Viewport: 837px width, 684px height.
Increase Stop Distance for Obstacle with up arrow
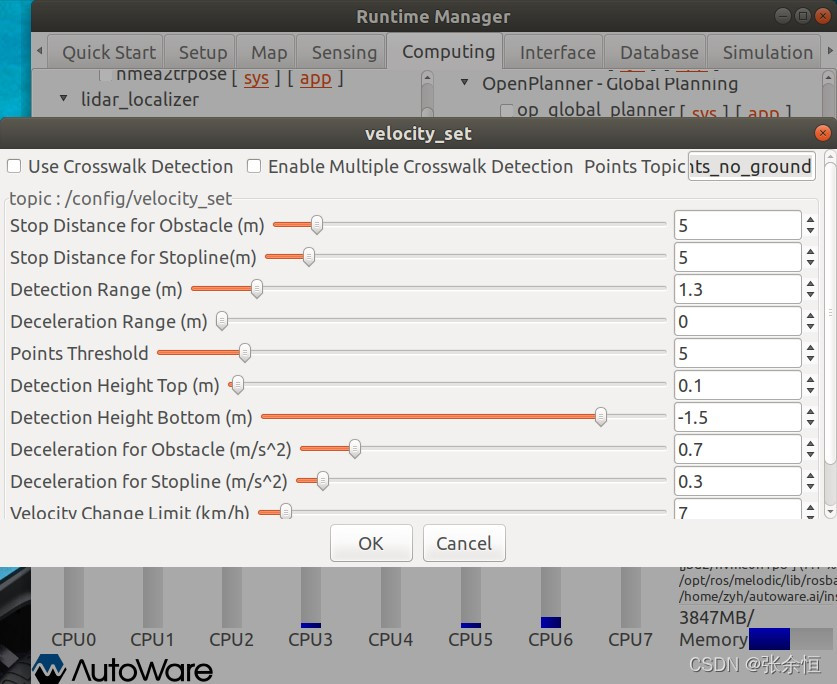coord(810,219)
